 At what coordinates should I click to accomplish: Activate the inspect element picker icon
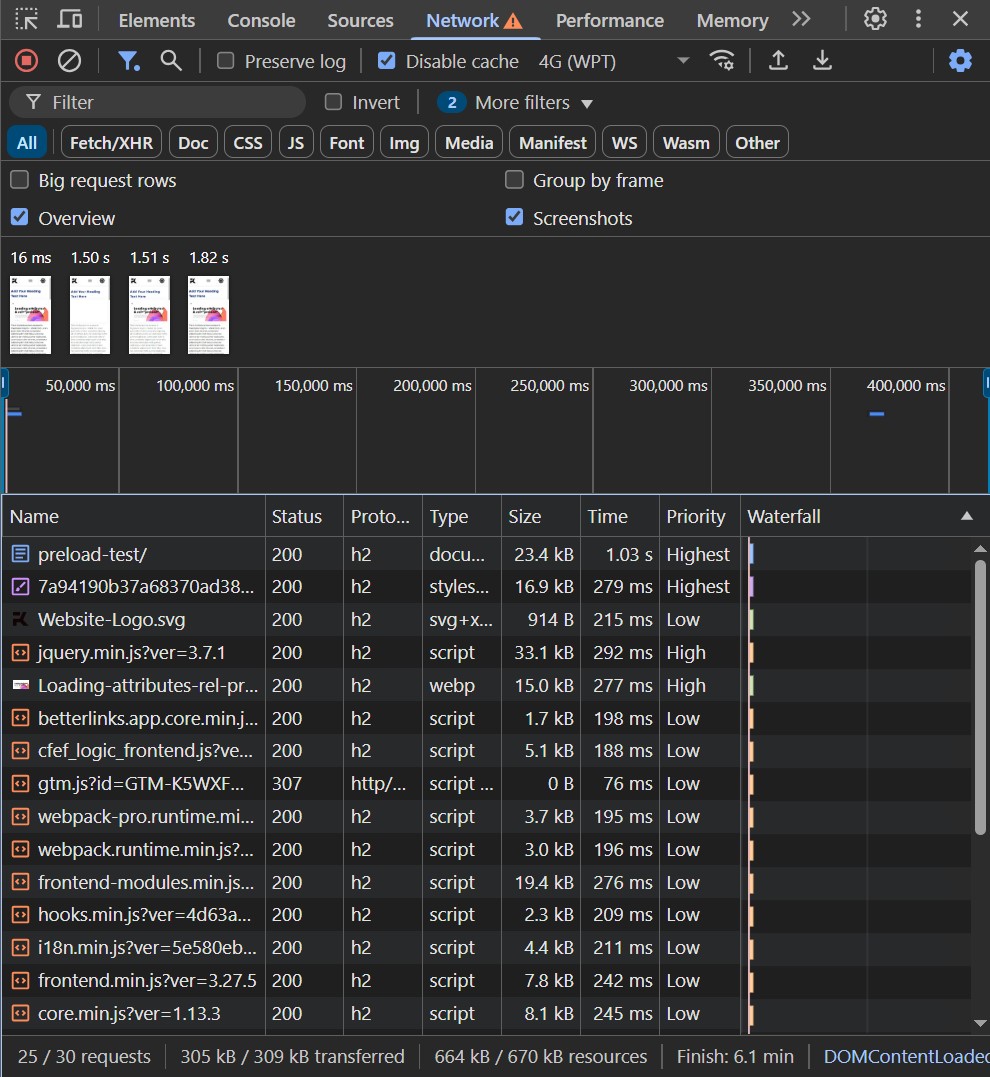tap(26, 19)
